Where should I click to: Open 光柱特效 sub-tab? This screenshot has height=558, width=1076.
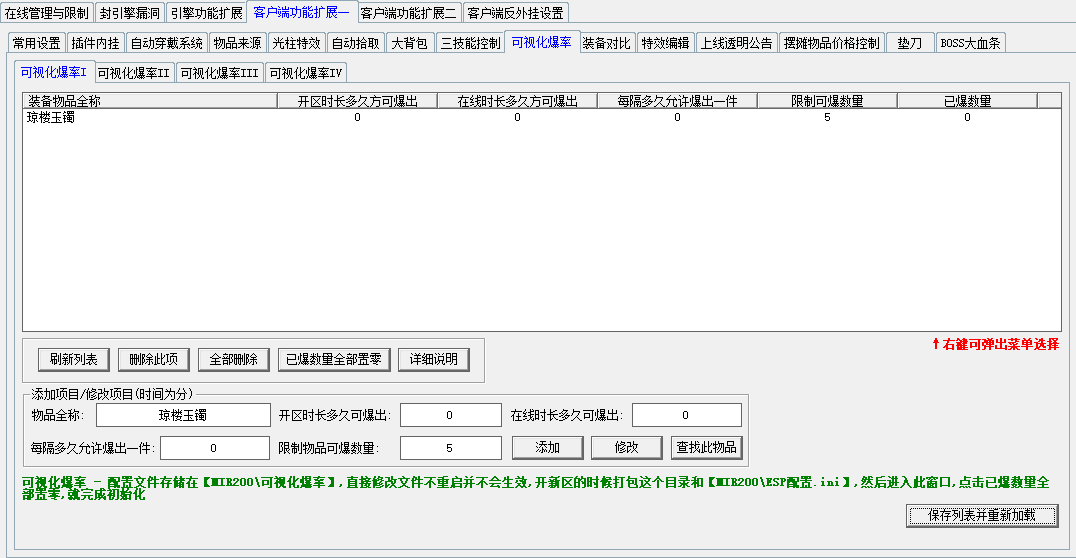coord(296,43)
